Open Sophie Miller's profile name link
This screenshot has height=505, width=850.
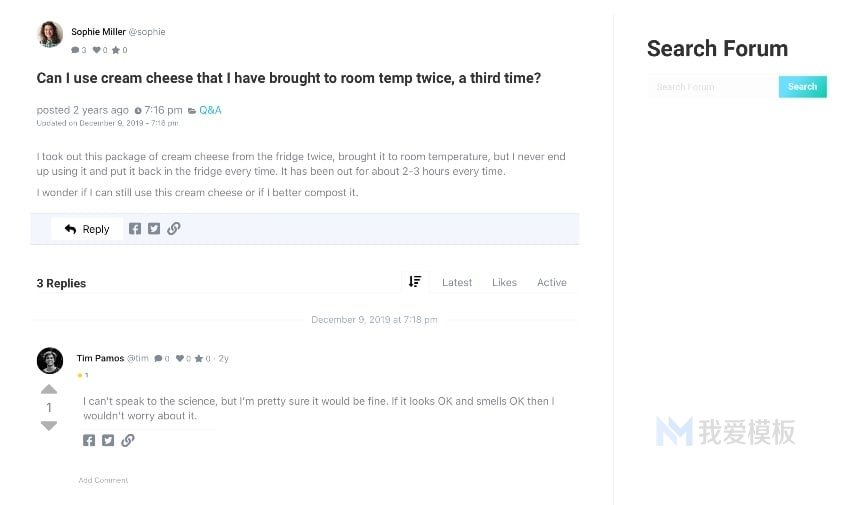(x=98, y=32)
